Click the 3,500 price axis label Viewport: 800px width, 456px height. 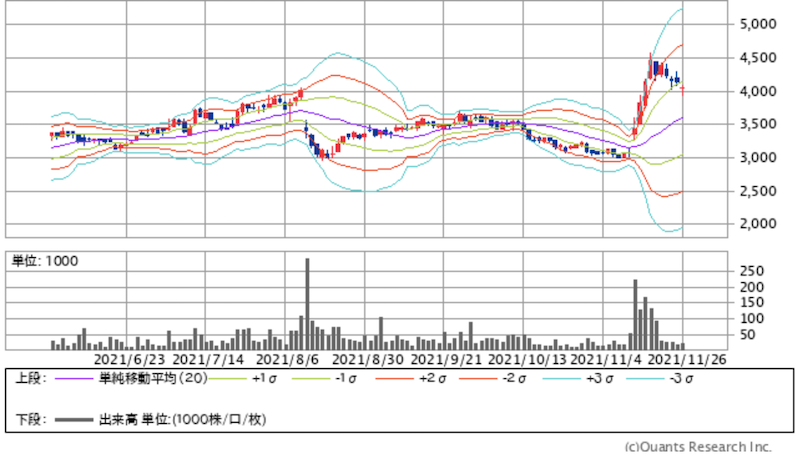[x=758, y=124]
